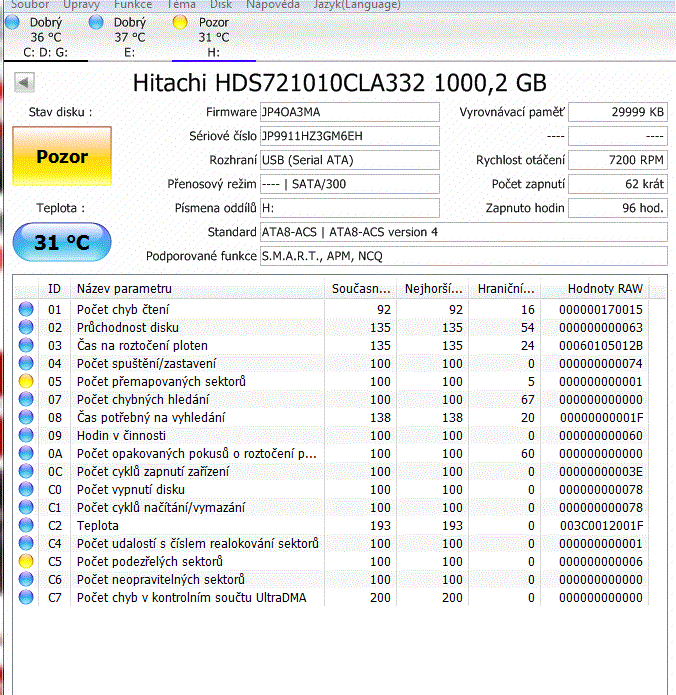Click the Hodnoty RAW column header
Viewport: 676px width, 695px height.
595,289
